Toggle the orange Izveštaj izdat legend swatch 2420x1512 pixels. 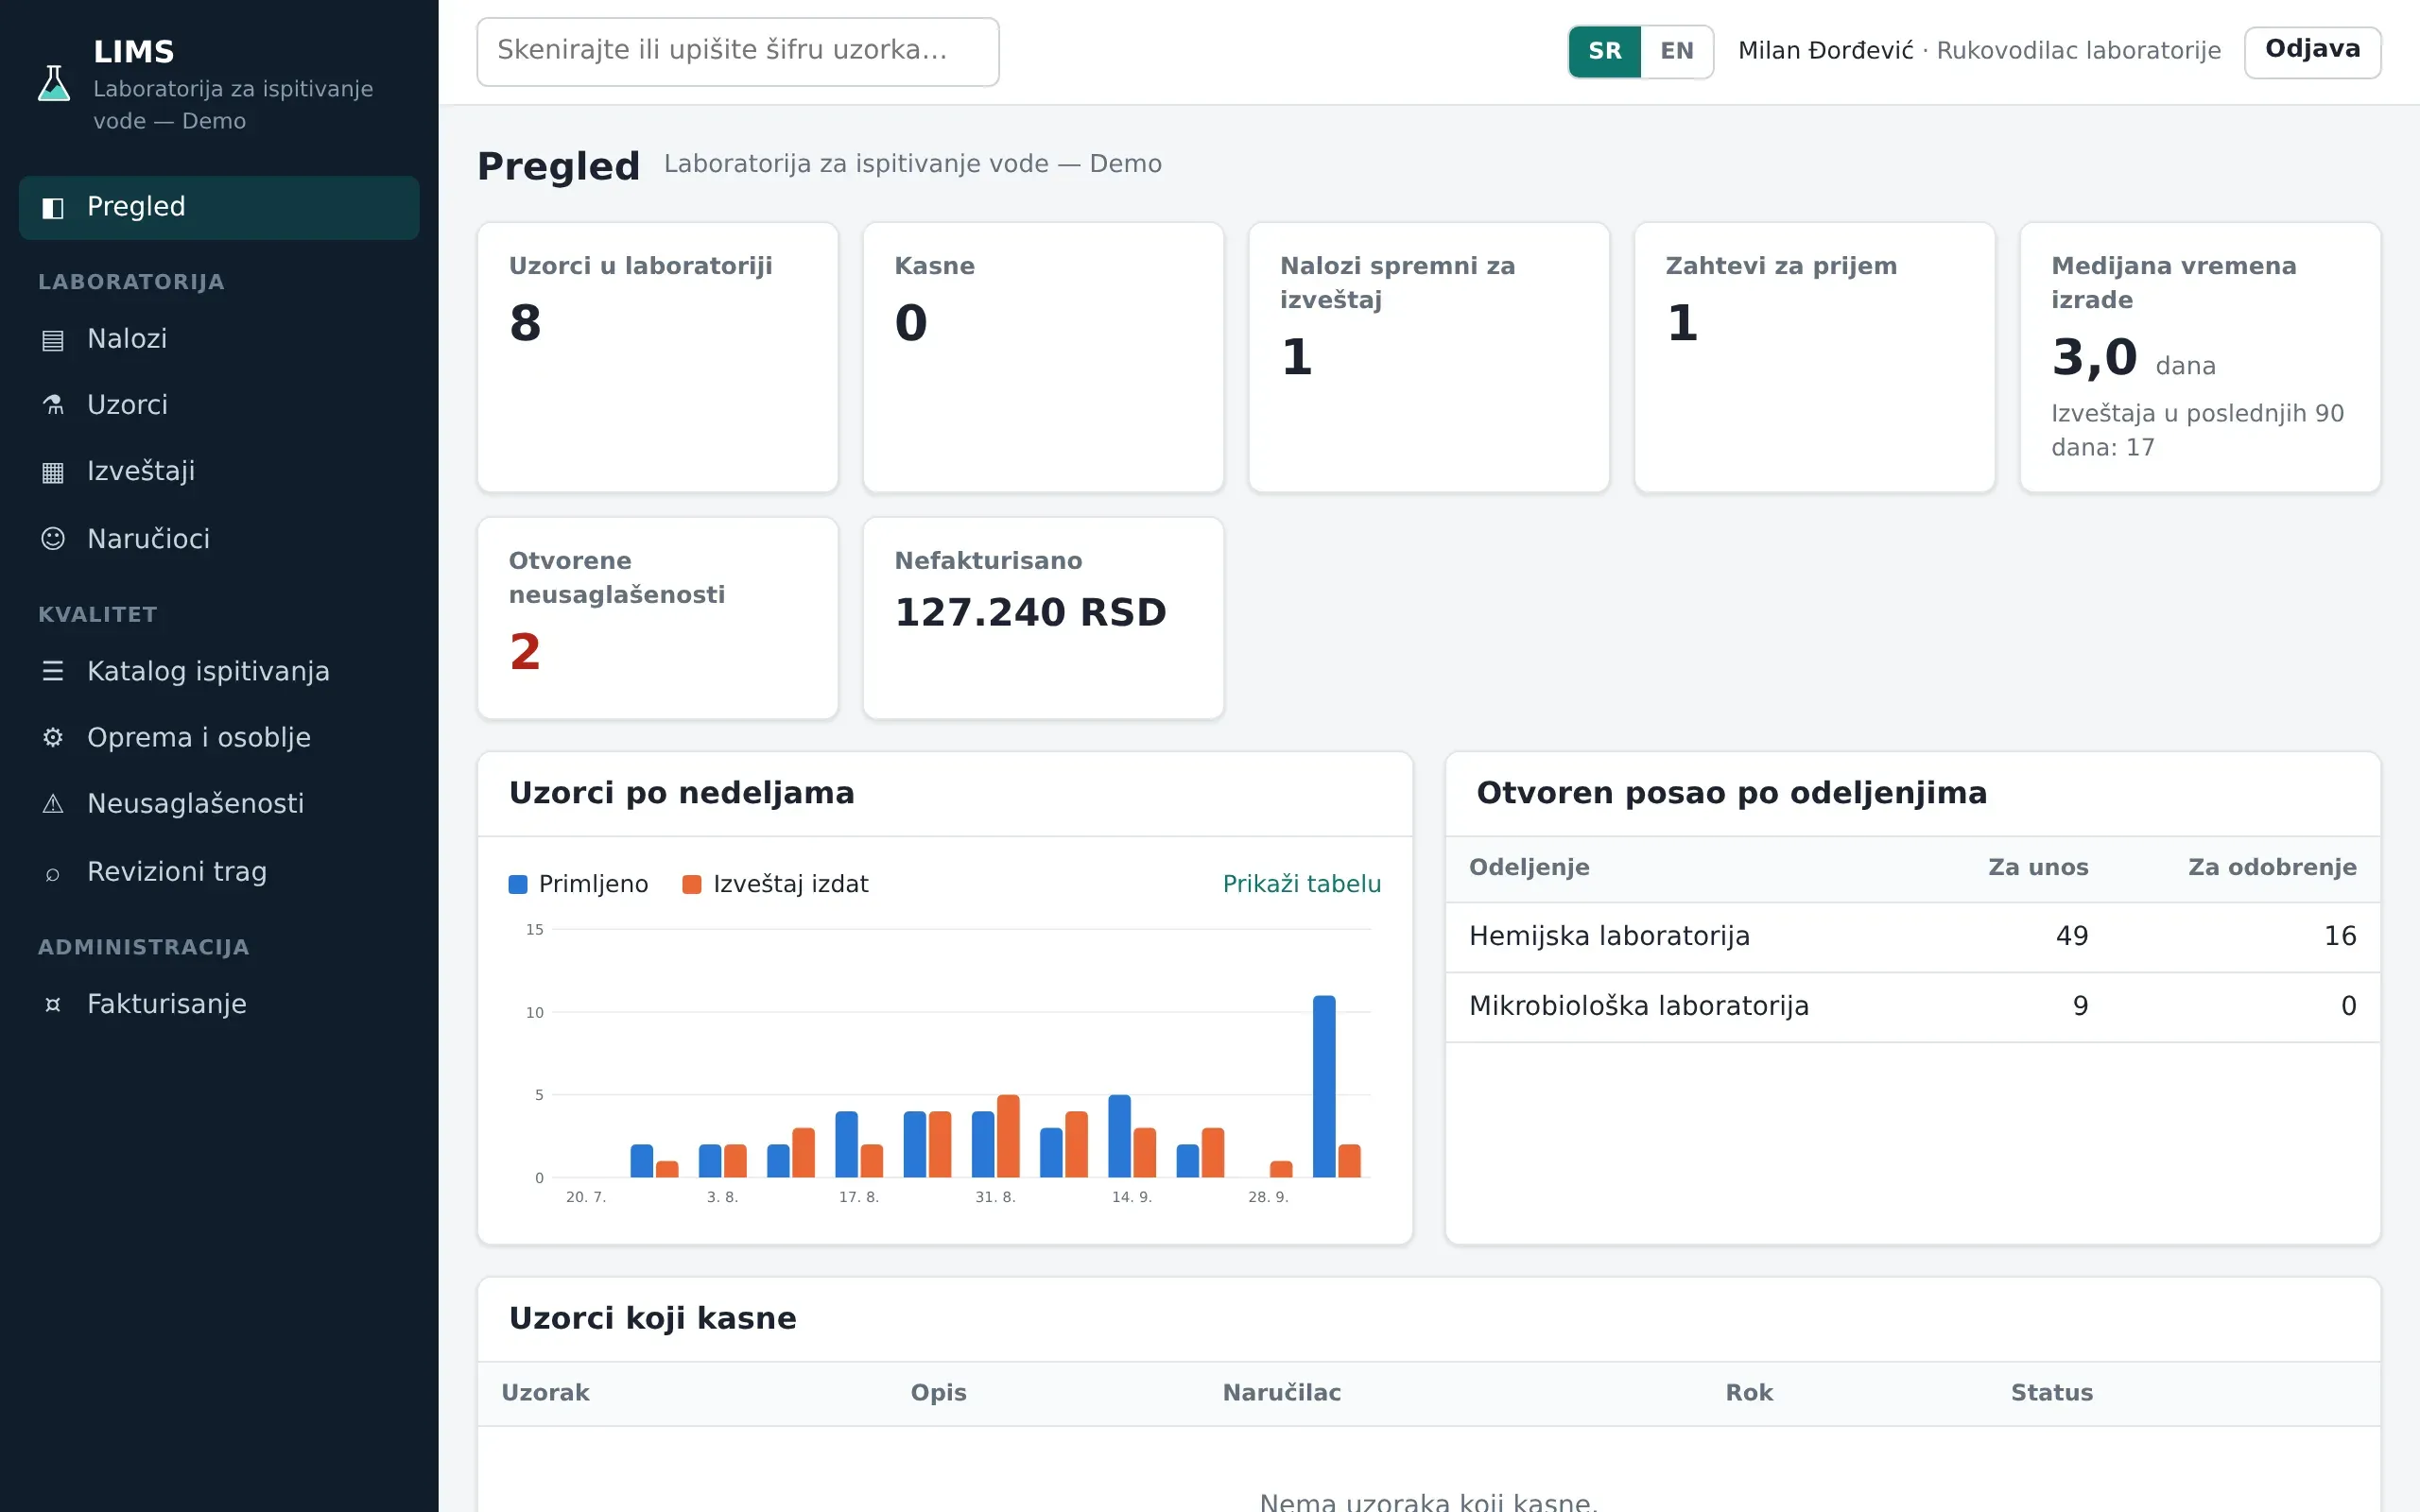click(691, 884)
